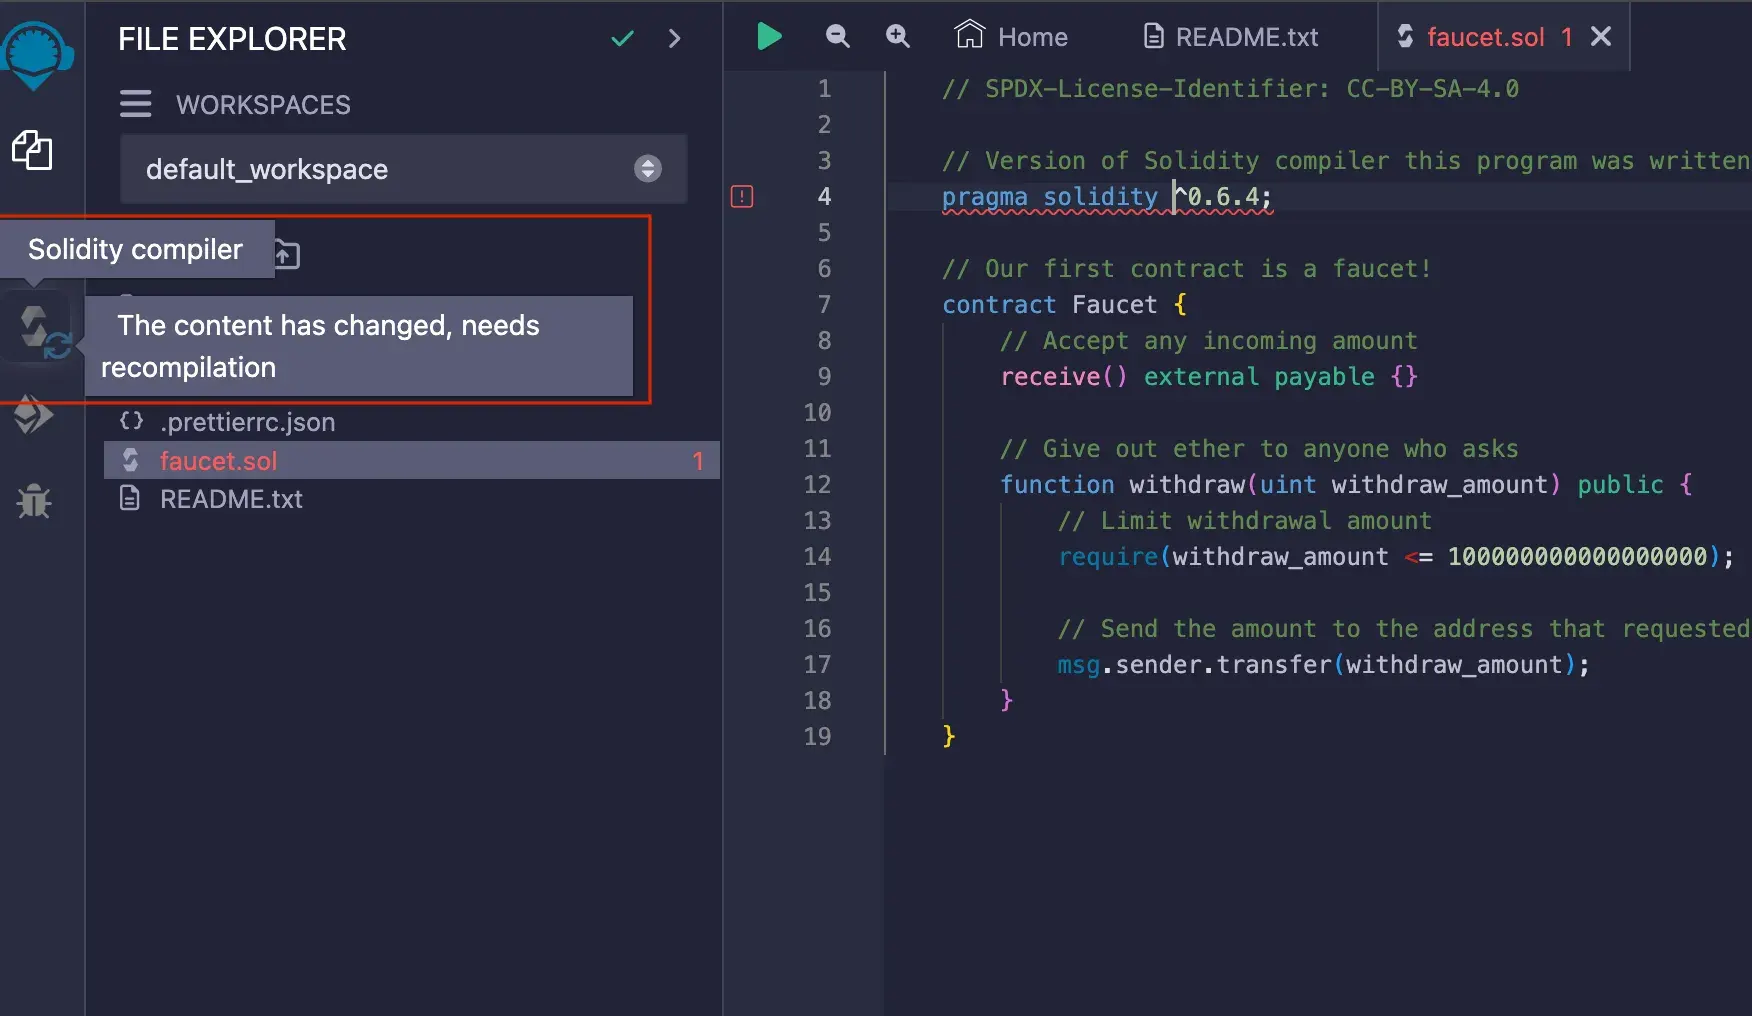
Task: Switch to the Home tab
Action: pyautogui.click(x=1011, y=37)
